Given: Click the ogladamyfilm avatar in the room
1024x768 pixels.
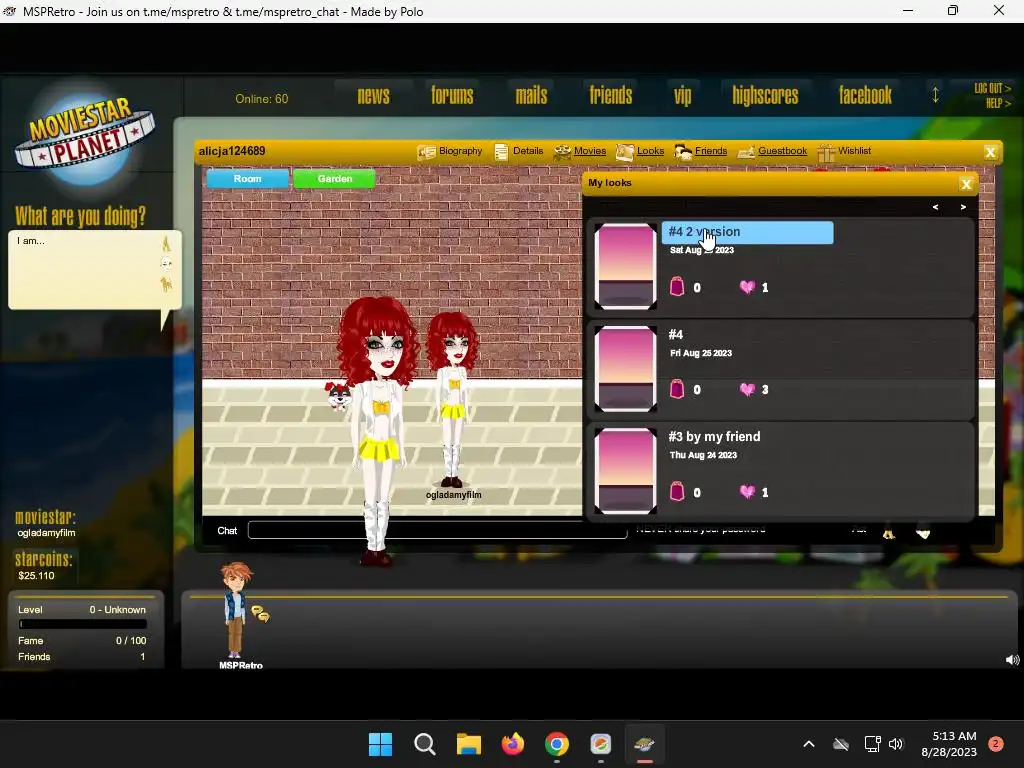Looking at the screenshot, I should 451,400.
